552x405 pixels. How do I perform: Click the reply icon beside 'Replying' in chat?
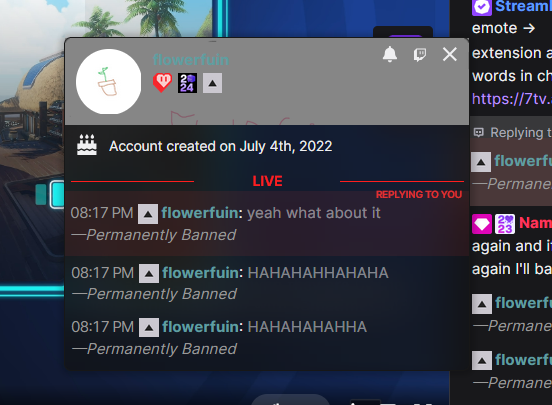point(478,133)
